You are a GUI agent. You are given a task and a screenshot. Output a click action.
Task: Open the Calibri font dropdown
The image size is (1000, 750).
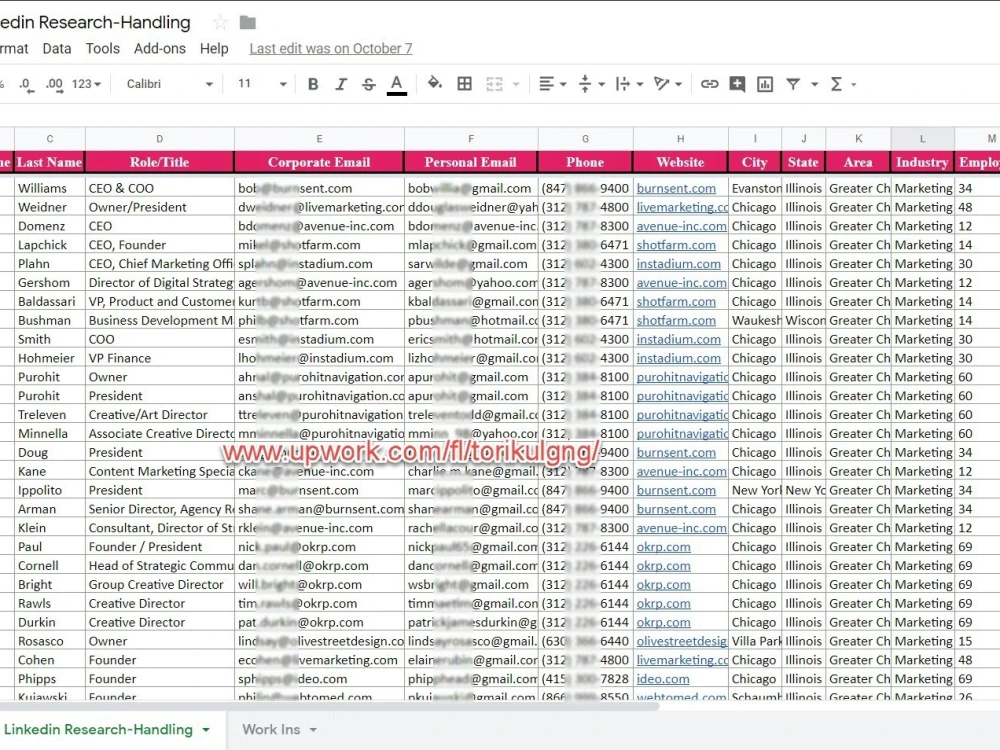[170, 84]
